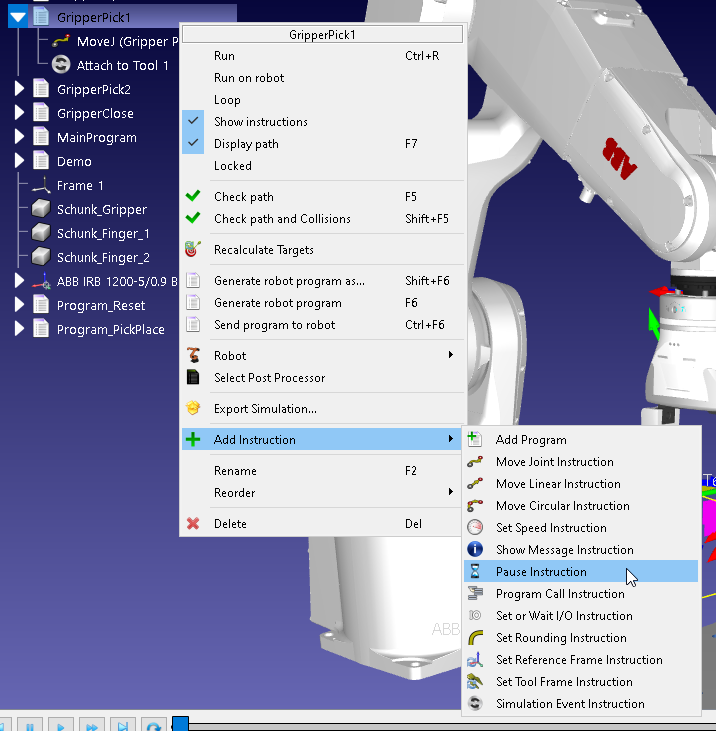Click the Move Circular Instruction icon
Image resolution: width=716 pixels, height=731 pixels.
tap(475, 505)
